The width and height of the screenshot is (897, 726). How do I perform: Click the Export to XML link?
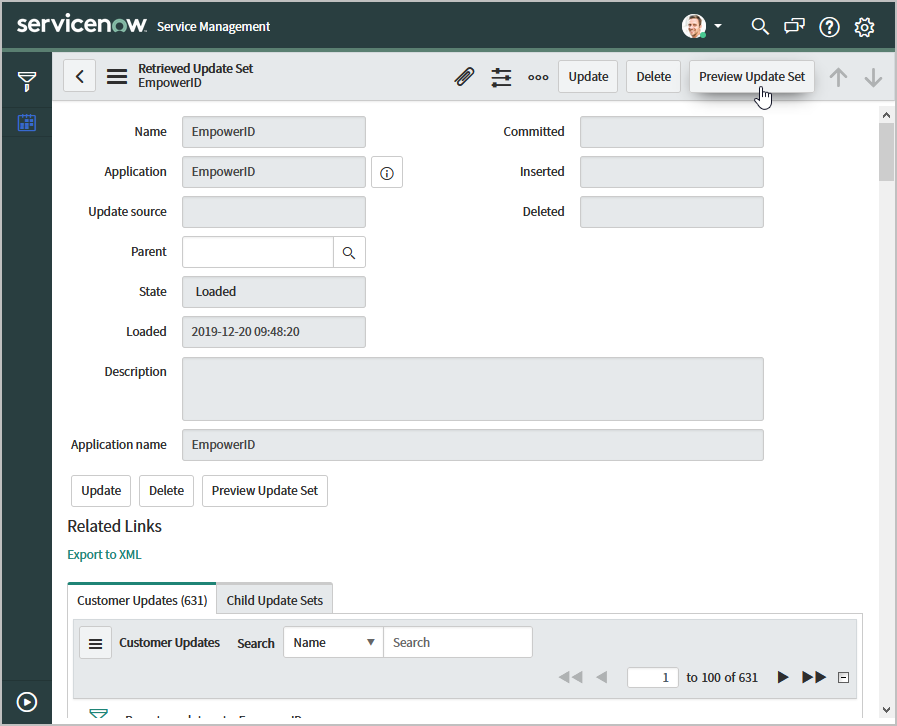tap(105, 555)
